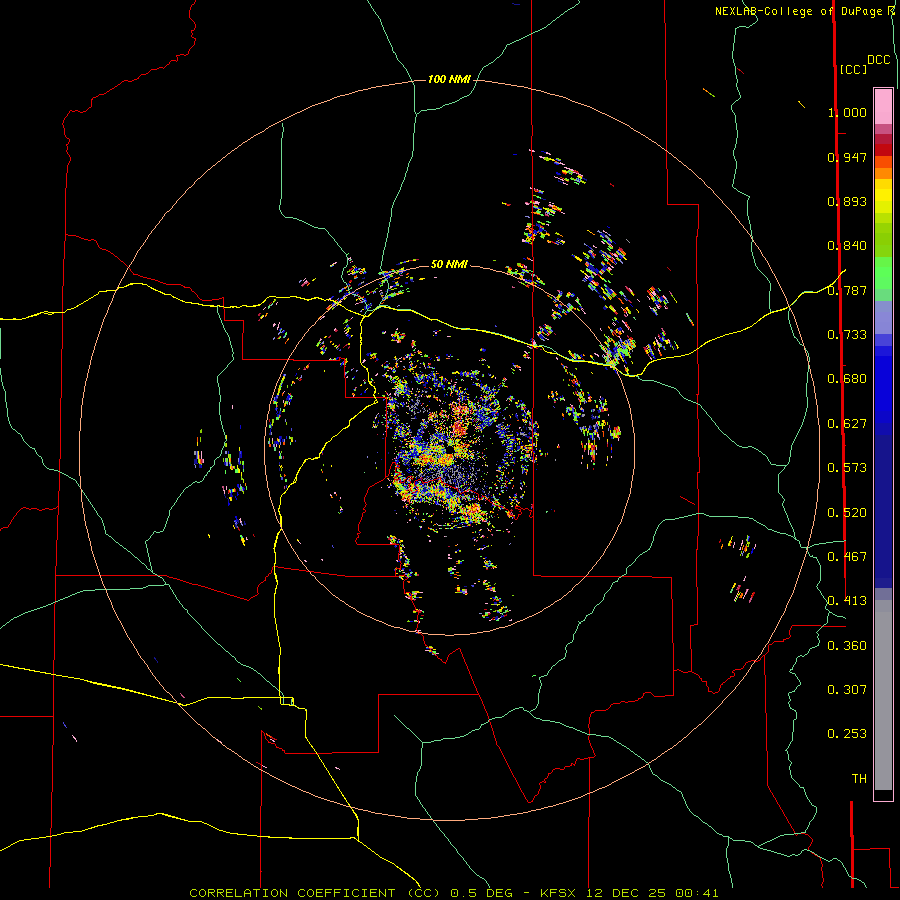Click the 0.840 legend value
This screenshot has width=900, height=900.
click(x=847, y=245)
